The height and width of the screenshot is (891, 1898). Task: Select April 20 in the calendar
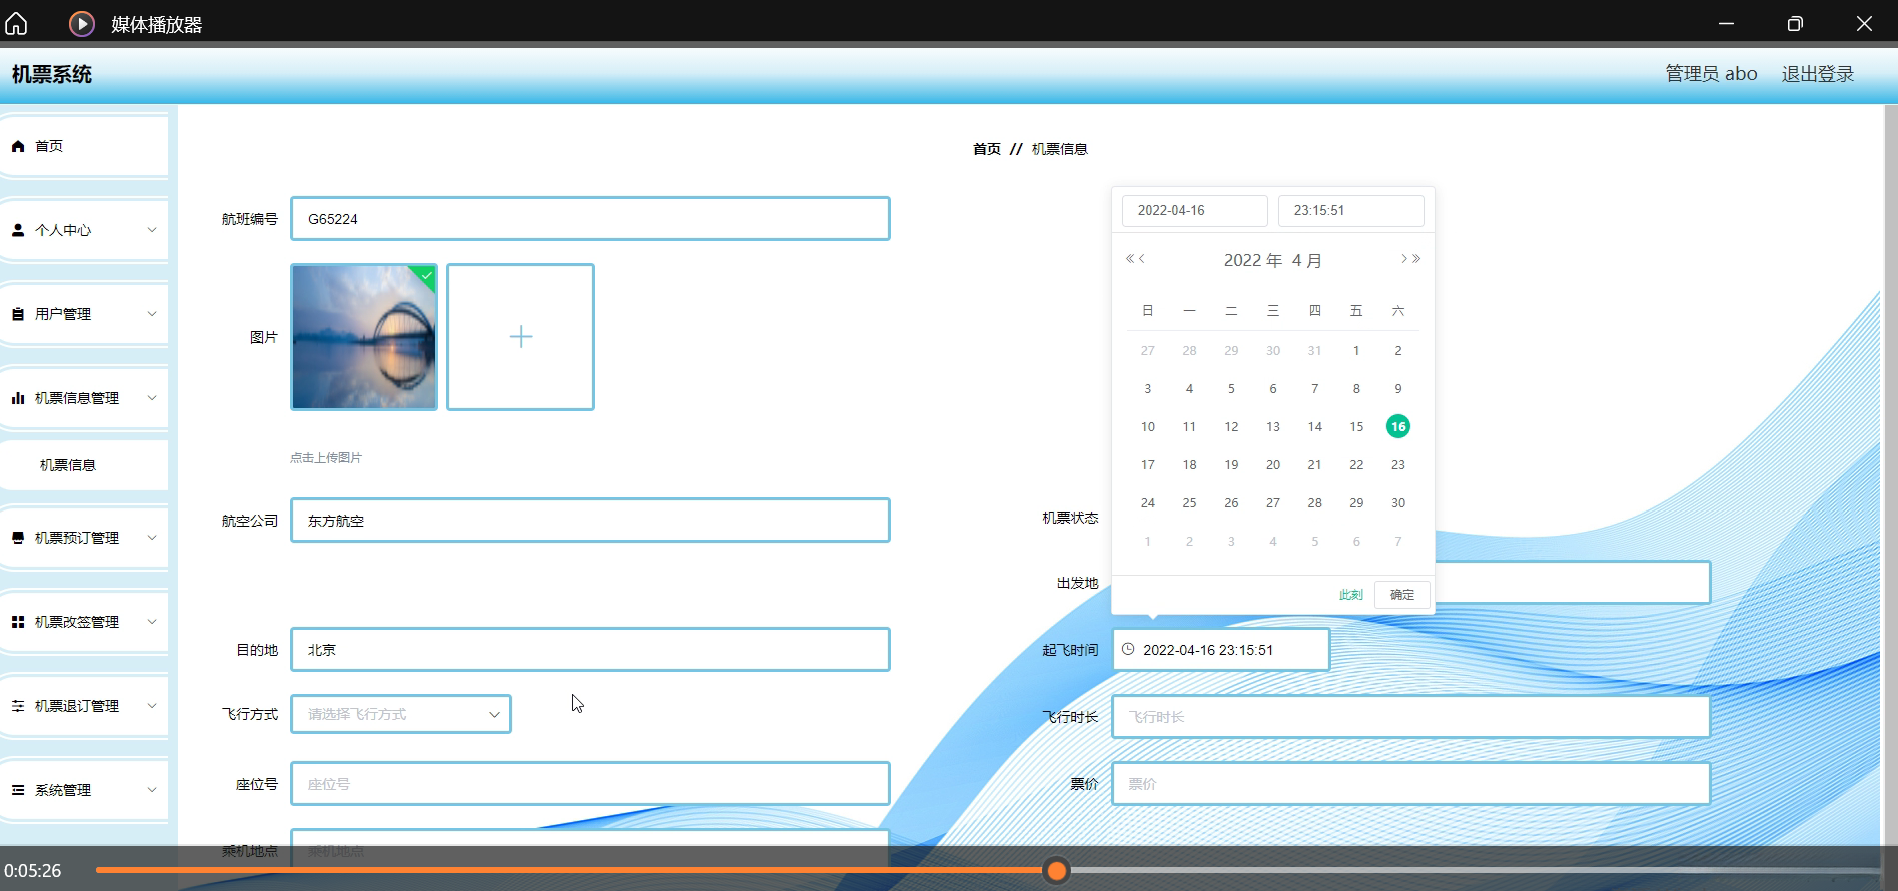pos(1273,465)
